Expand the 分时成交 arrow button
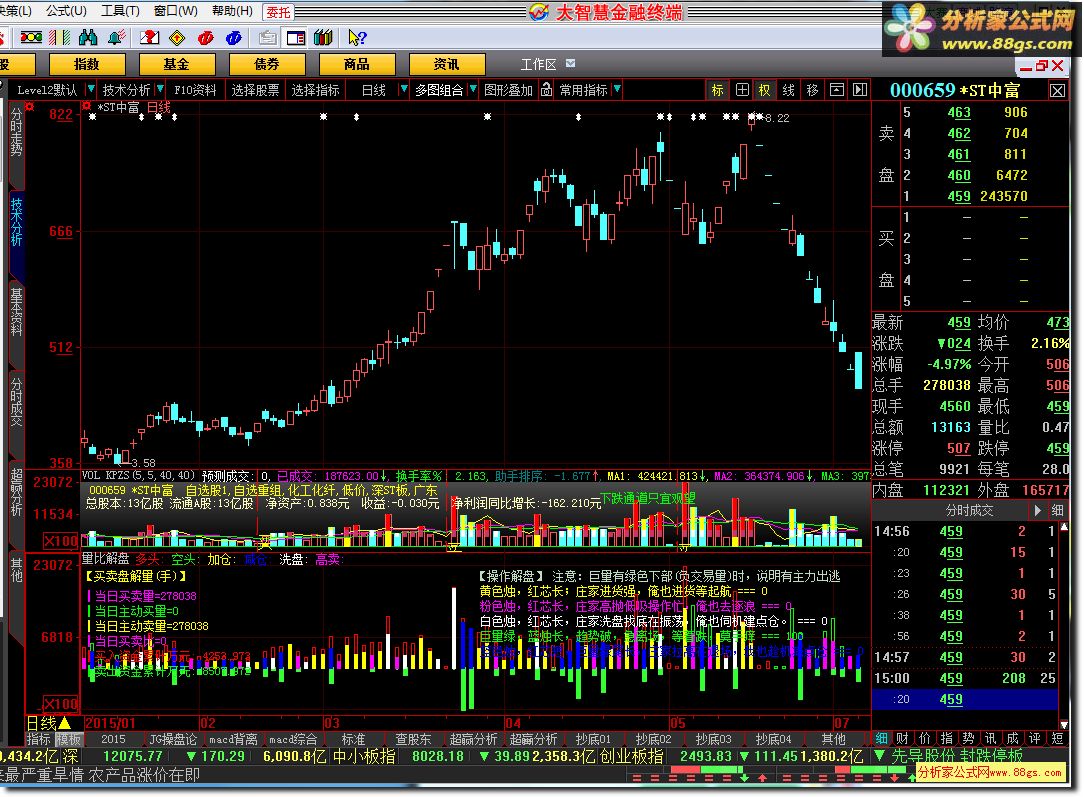Screen dimensions: 1084x797 click(x=1038, y=510)
